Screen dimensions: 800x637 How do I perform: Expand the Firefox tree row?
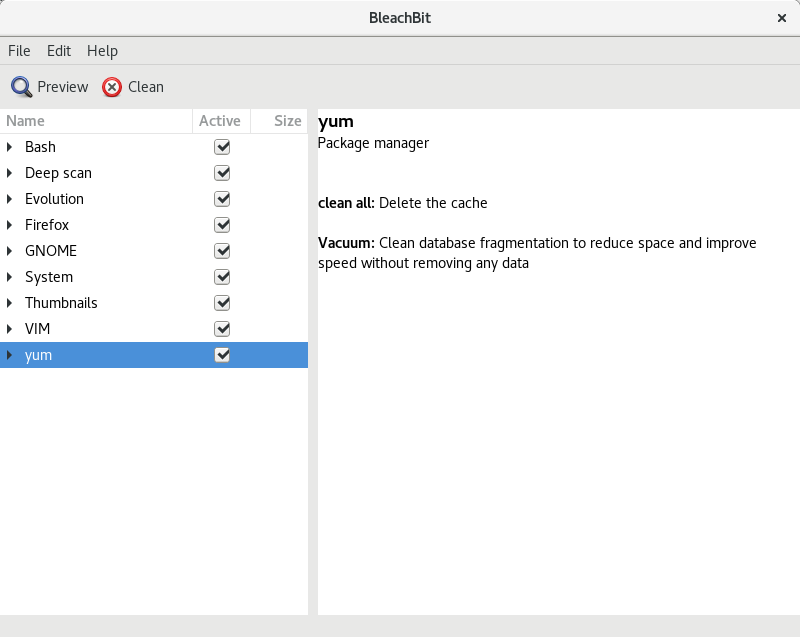[9, 225]
